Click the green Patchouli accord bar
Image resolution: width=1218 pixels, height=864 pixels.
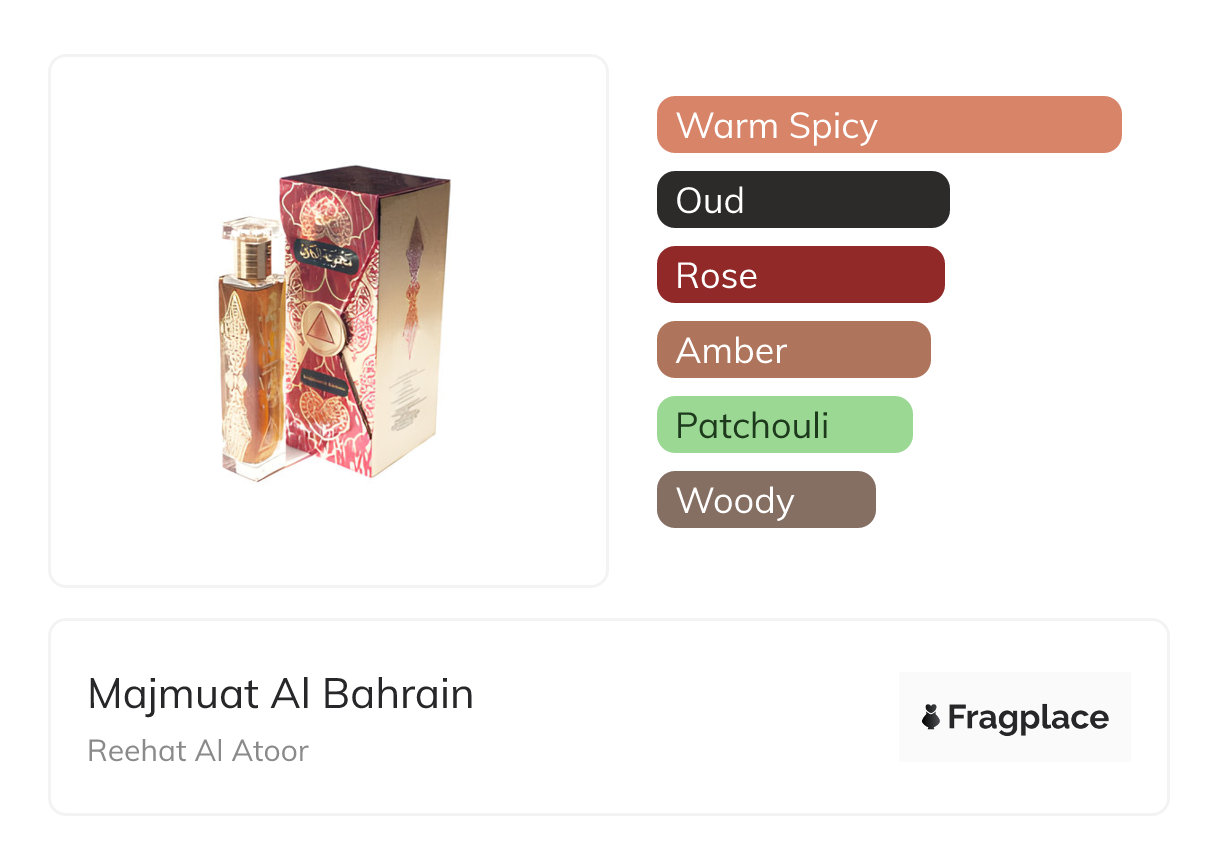coord(784,425)
